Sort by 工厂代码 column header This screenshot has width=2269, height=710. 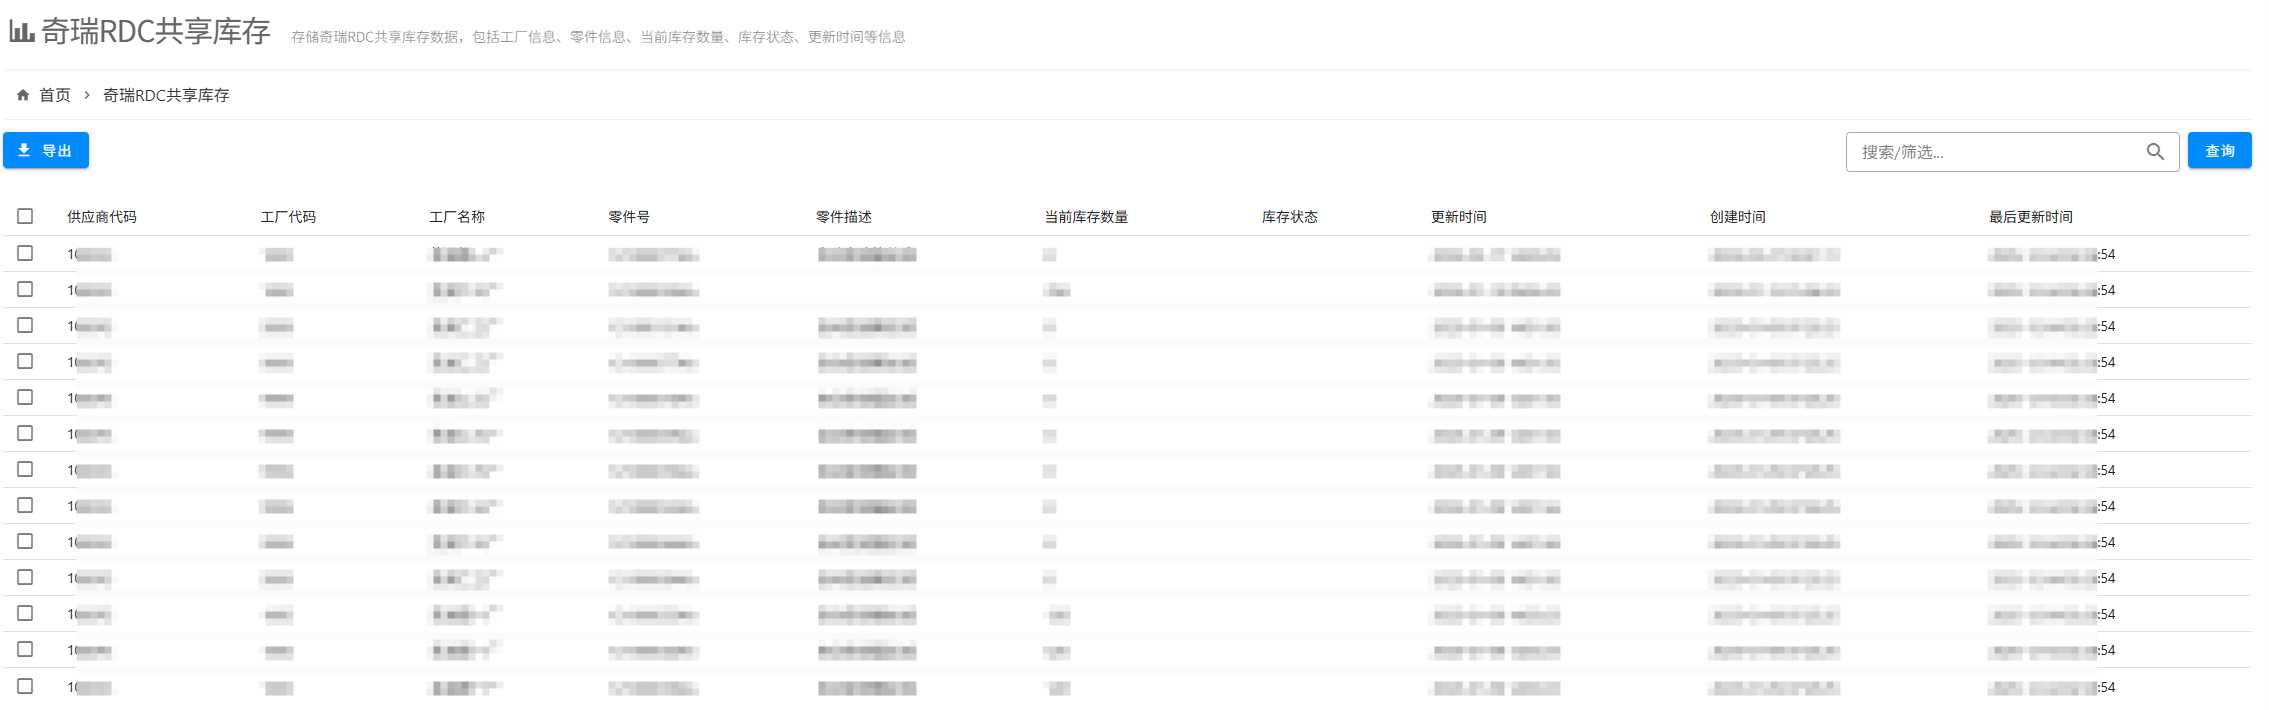click(288, 217)
